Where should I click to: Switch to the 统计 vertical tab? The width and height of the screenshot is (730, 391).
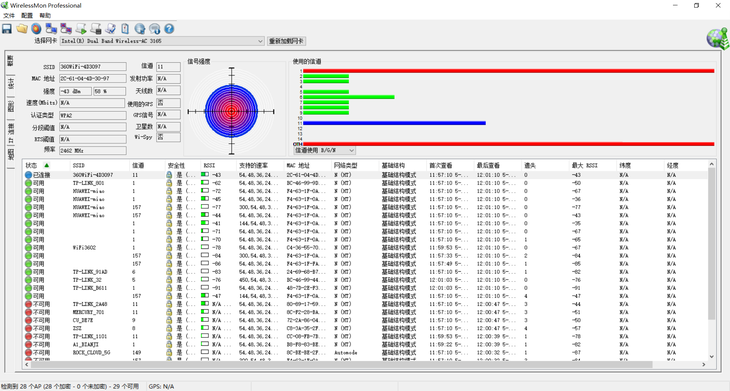pyautogui.click(x=10, y=83)
